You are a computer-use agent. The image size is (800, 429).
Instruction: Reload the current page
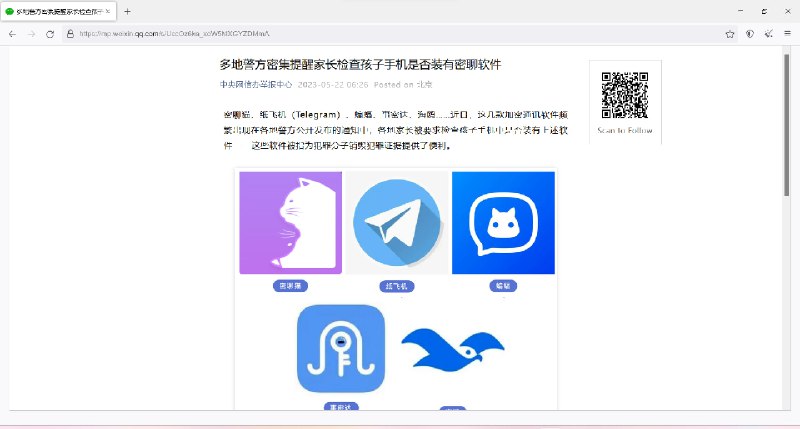click(x=50, y=34)
